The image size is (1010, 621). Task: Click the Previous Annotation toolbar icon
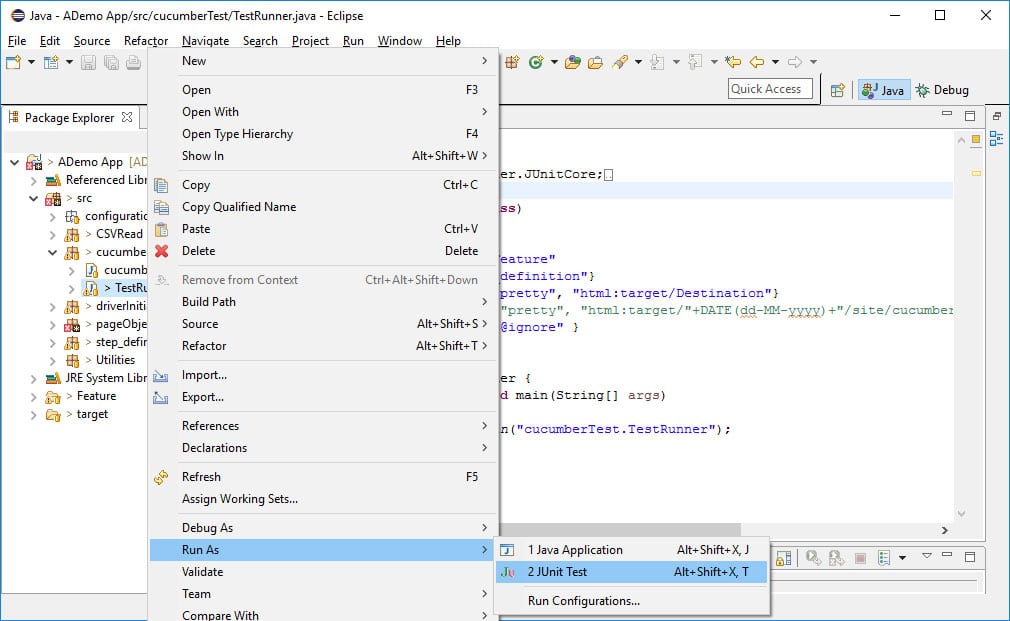pos(695,62)
